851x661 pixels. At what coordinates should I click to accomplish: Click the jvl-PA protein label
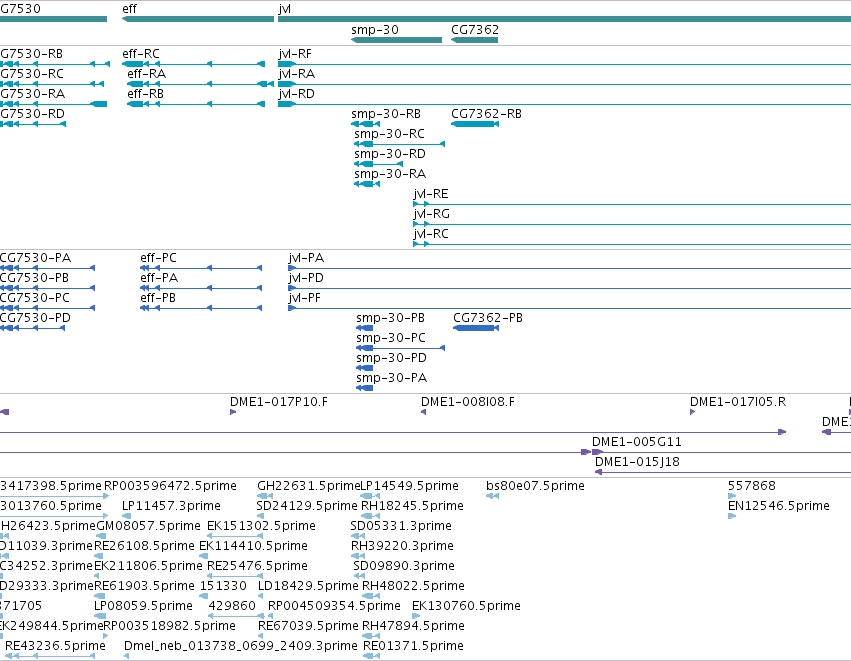point(306,258)
